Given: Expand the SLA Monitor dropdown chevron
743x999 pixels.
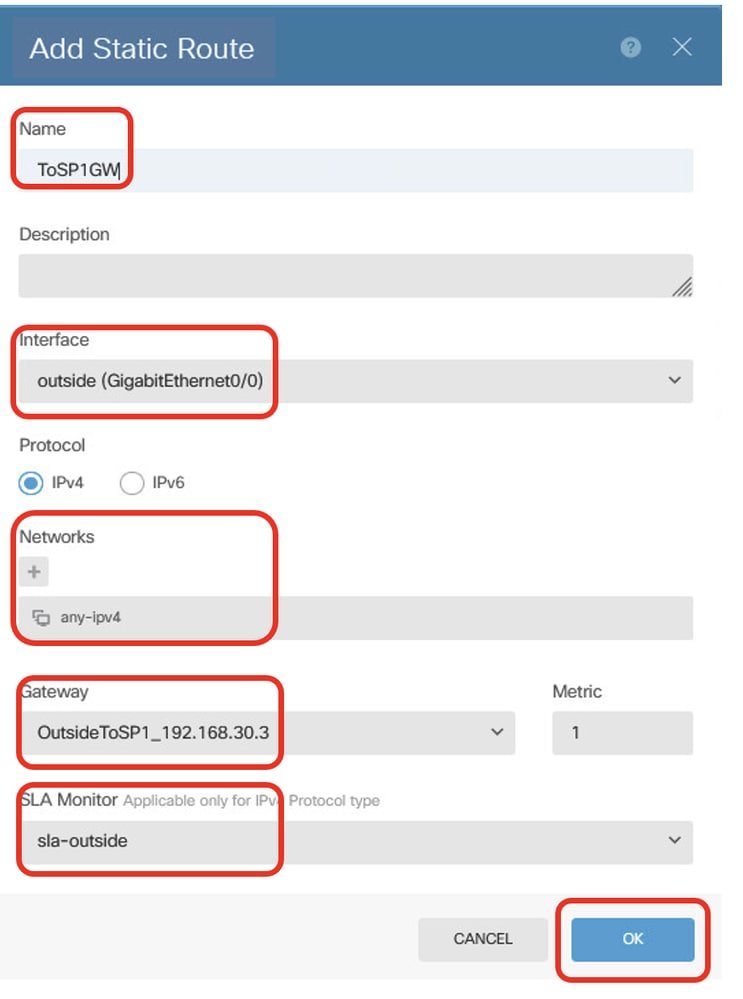Looking at the screenshot, I should tap(674, 840).
